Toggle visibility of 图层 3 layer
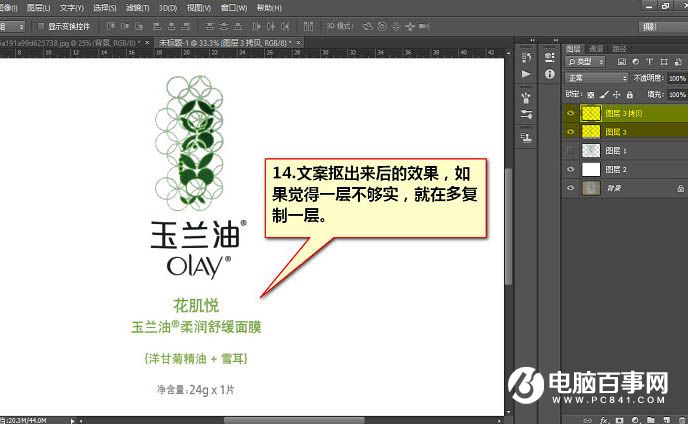Viewport: 688px width, 424px height. click(570, 132)
